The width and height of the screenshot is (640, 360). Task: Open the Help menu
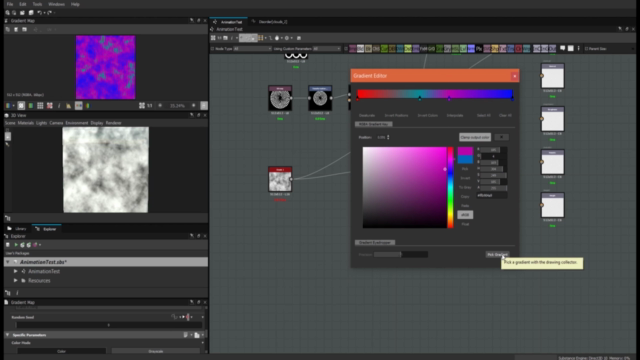click(x=75, y=4)
